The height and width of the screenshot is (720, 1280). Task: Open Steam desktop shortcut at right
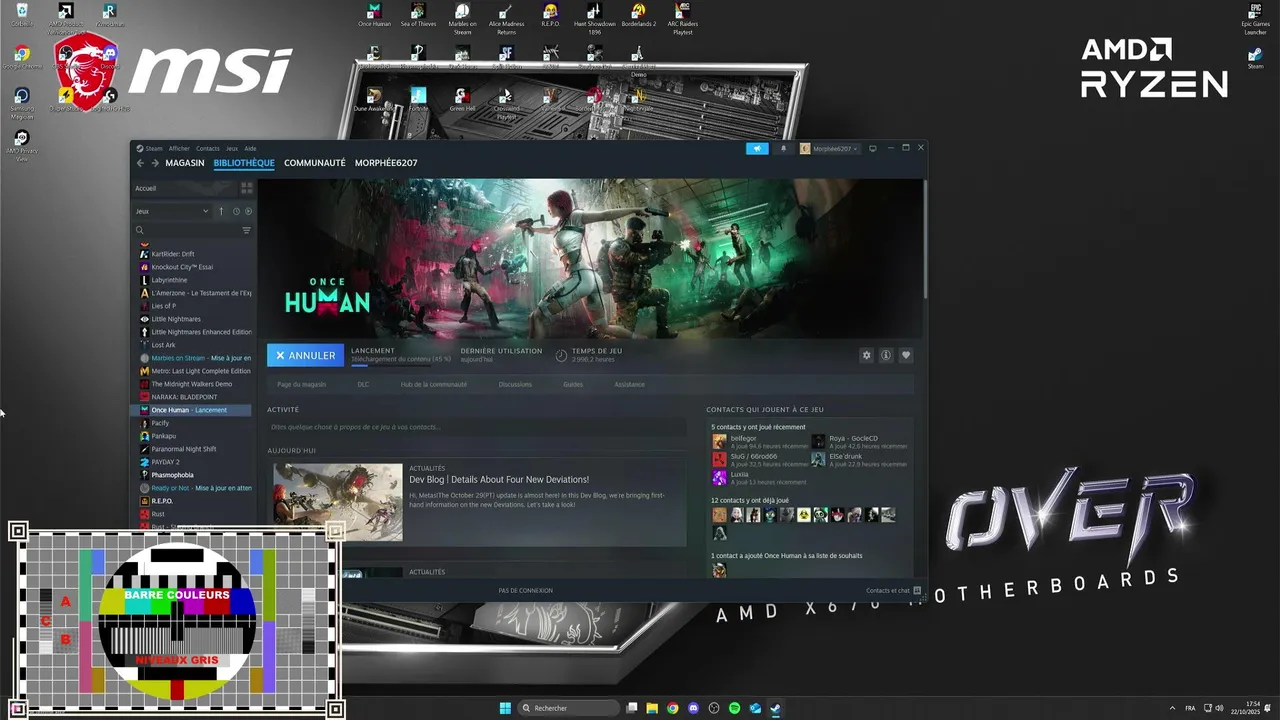[x=1255, y=60]
